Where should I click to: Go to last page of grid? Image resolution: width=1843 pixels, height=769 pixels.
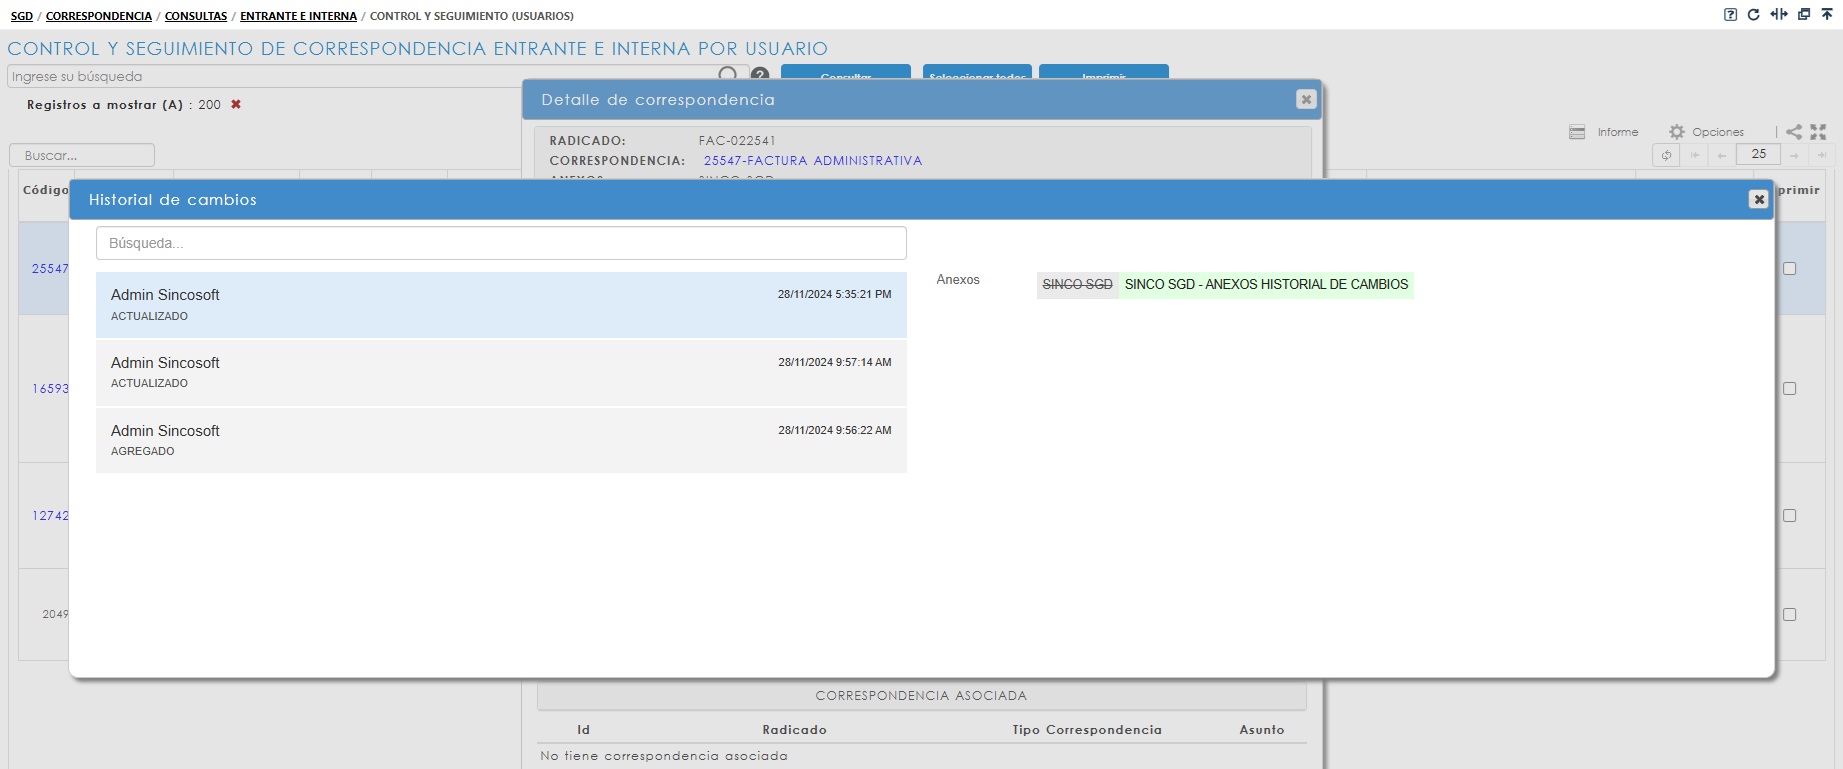click(x=1822, y=155)
